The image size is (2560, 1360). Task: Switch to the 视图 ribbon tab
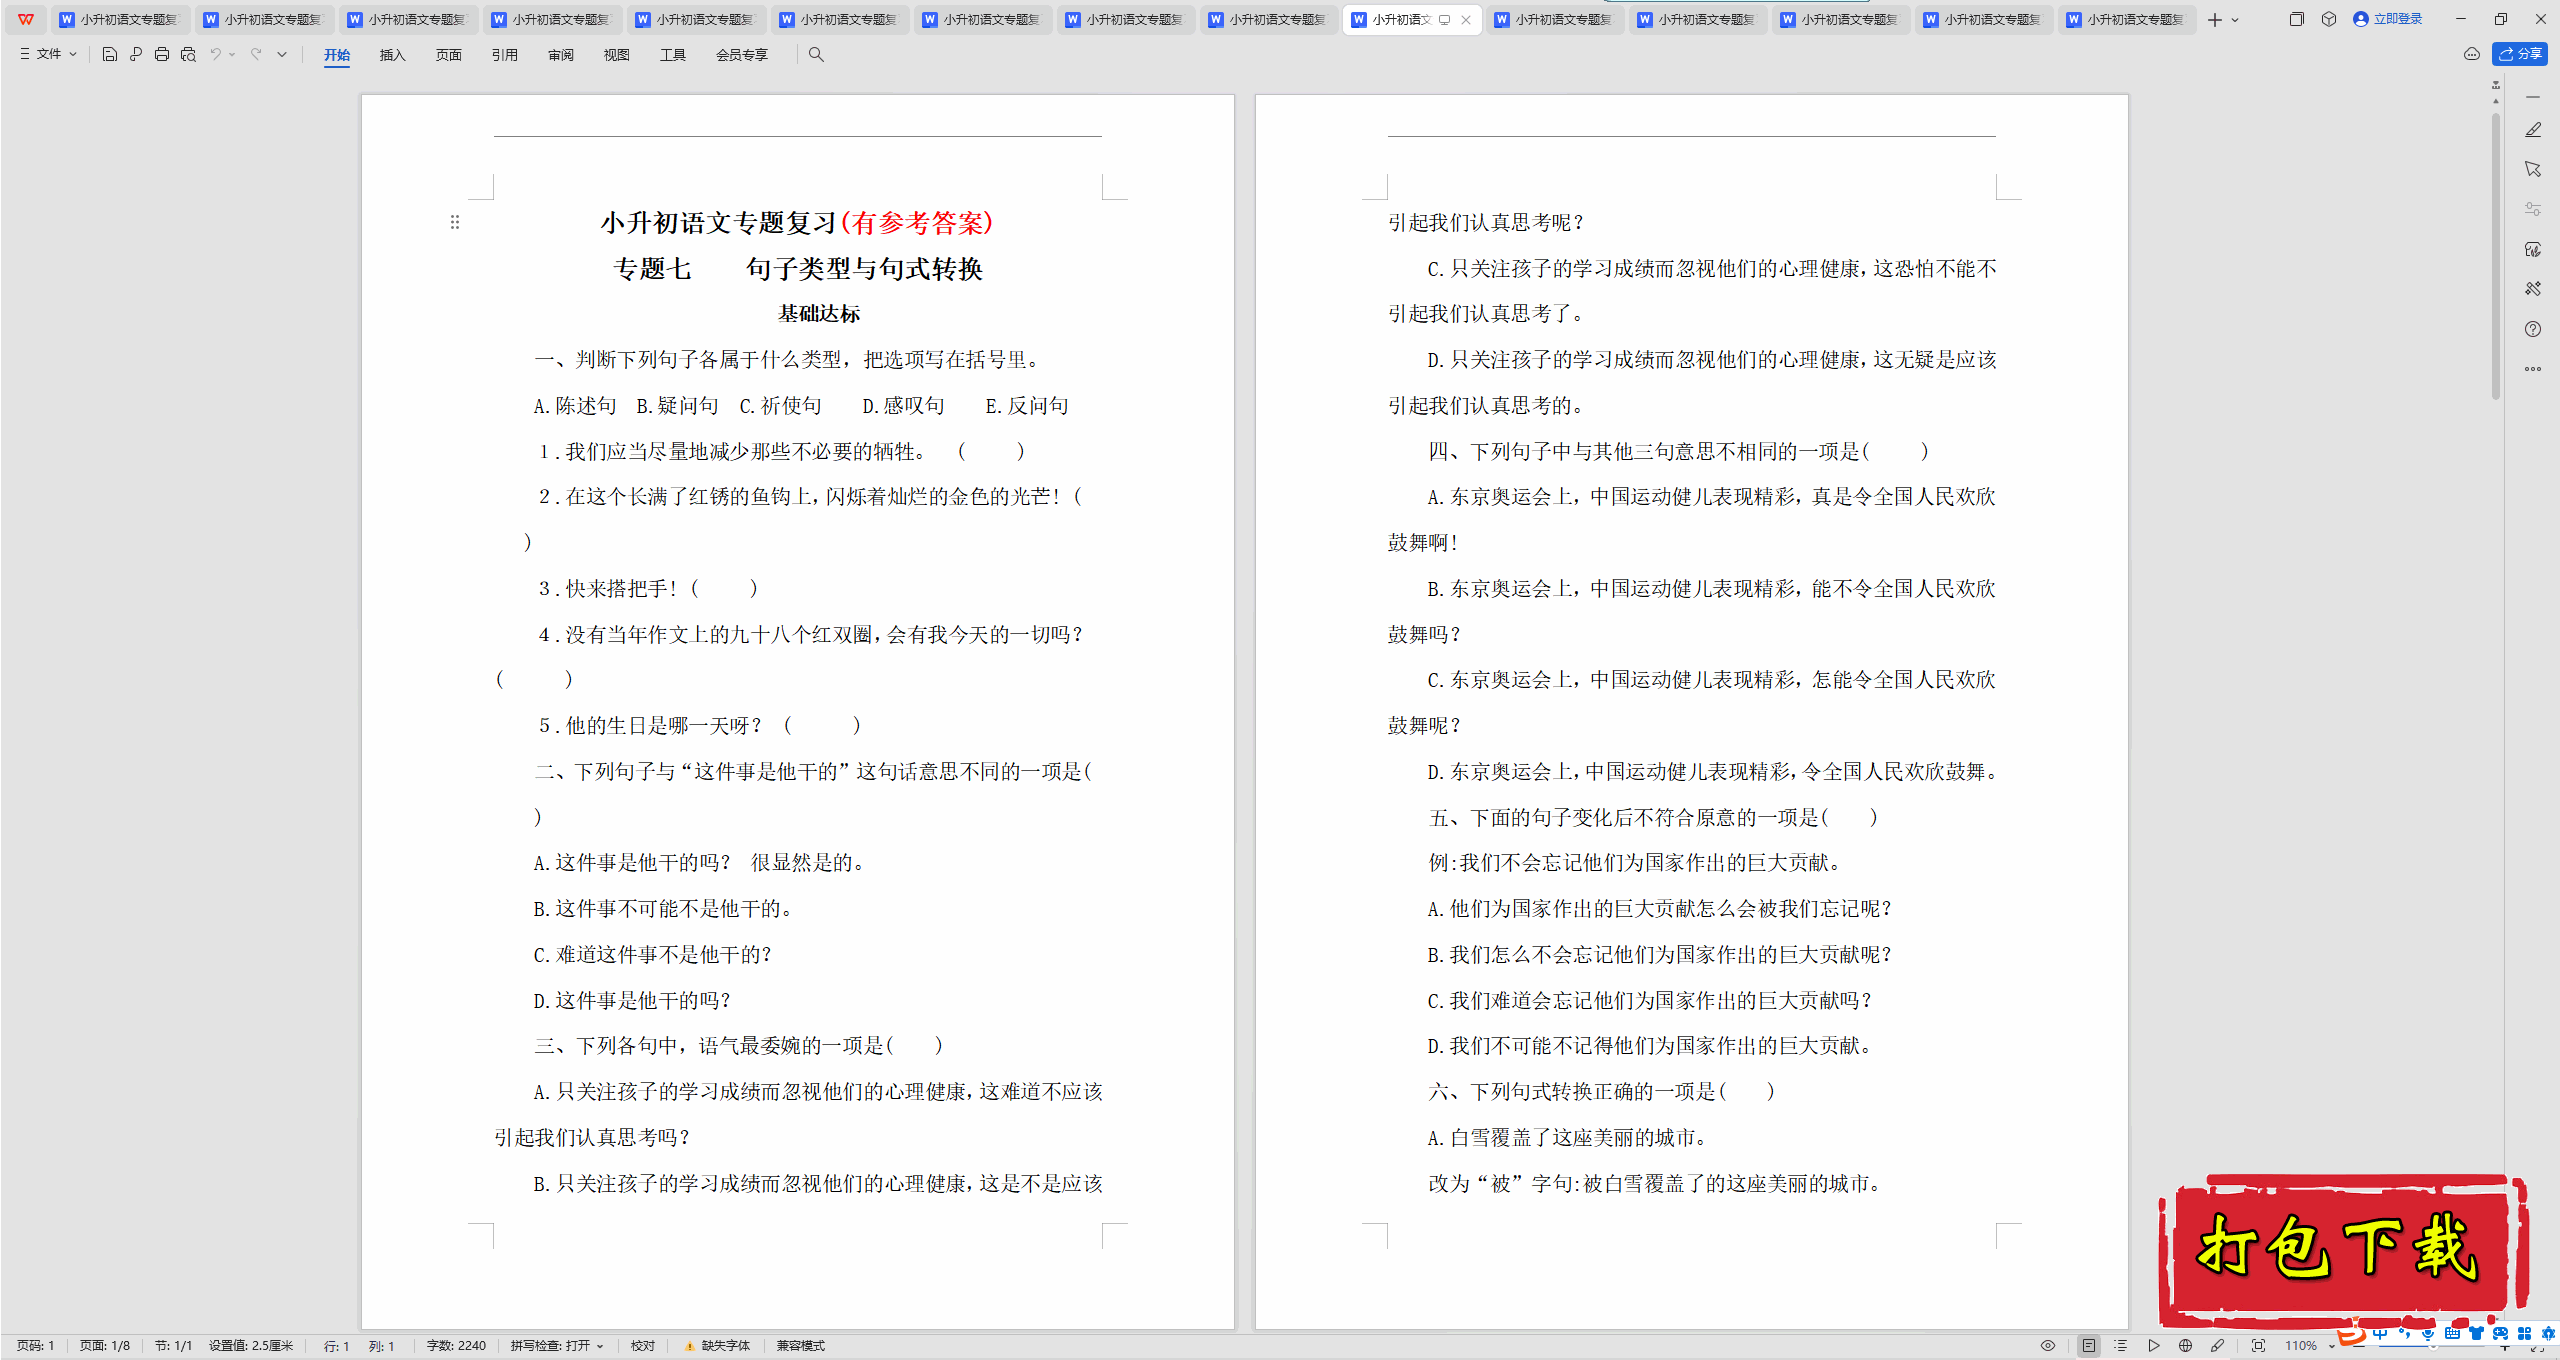click(x=617, y=55)
